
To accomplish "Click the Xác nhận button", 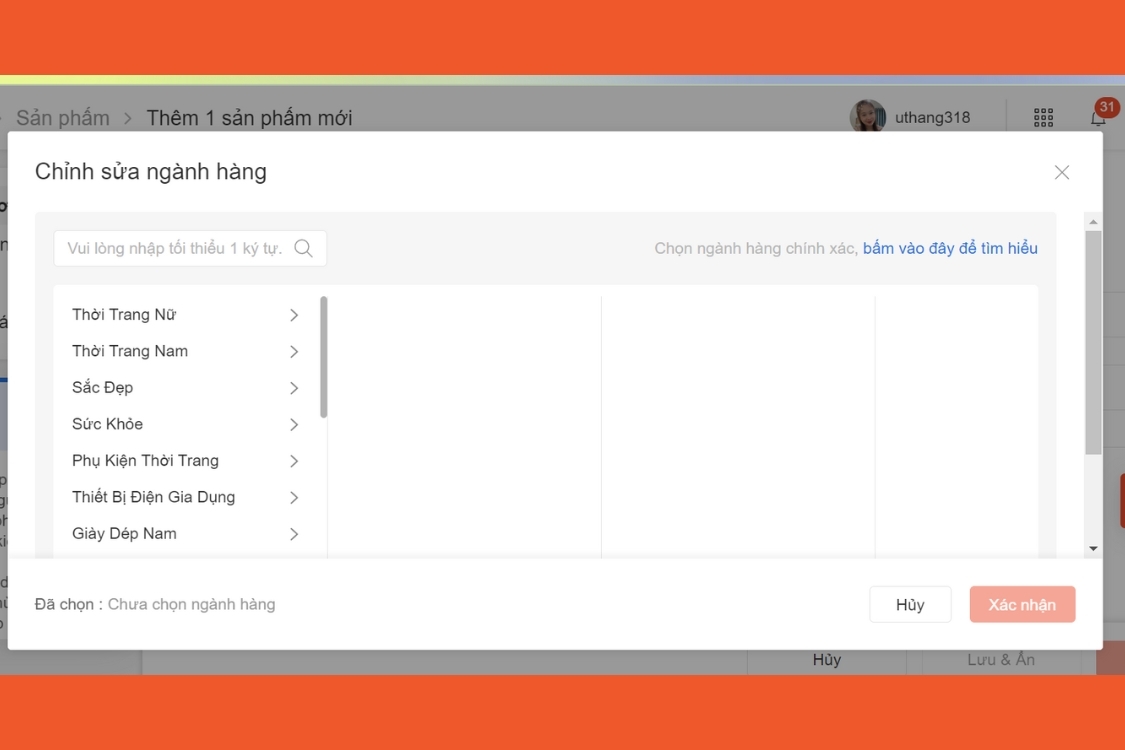I will 1022,604.
